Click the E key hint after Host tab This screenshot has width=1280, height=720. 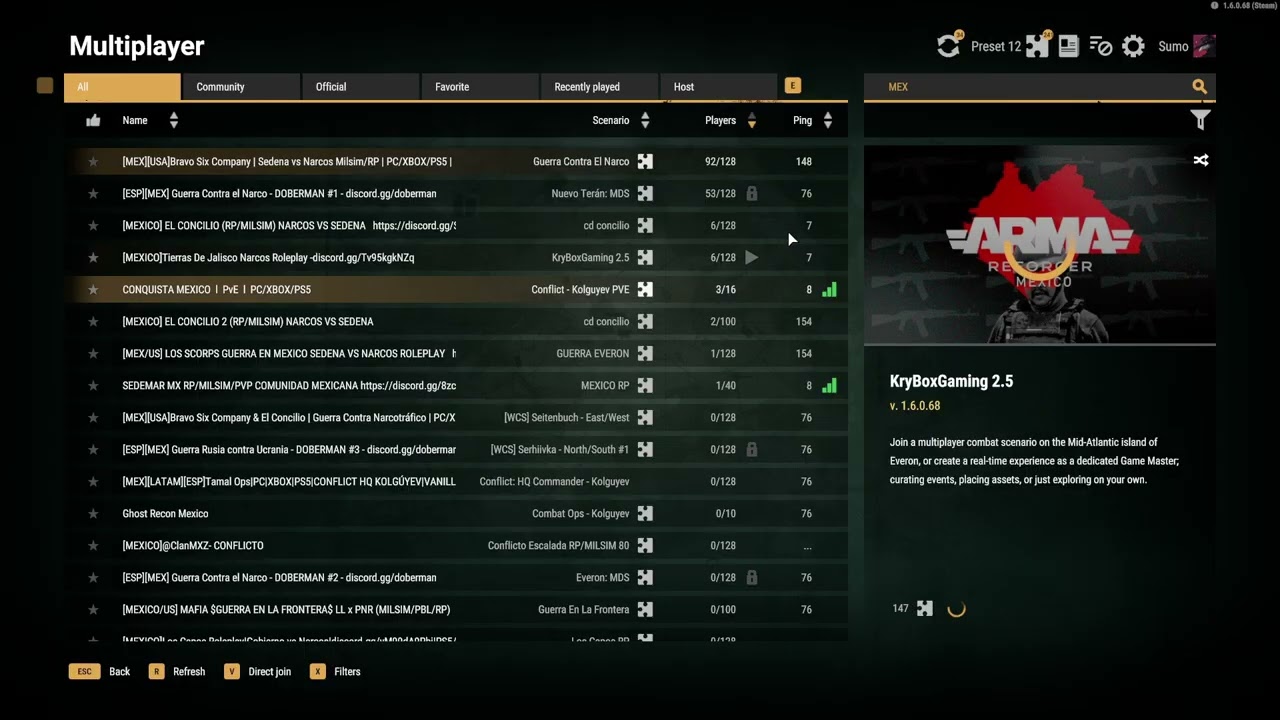(x=793, y=86)
